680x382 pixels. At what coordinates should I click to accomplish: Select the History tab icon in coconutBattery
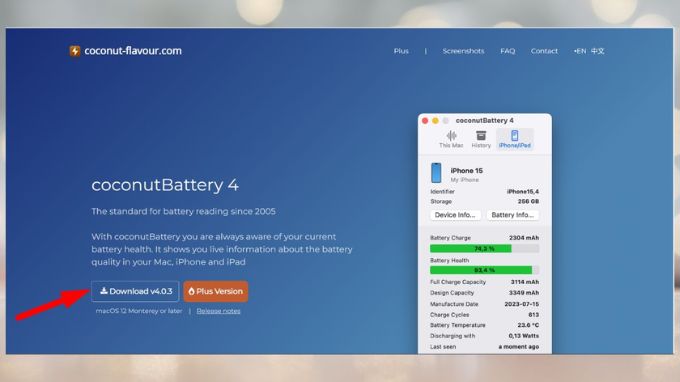coord(481,139)
